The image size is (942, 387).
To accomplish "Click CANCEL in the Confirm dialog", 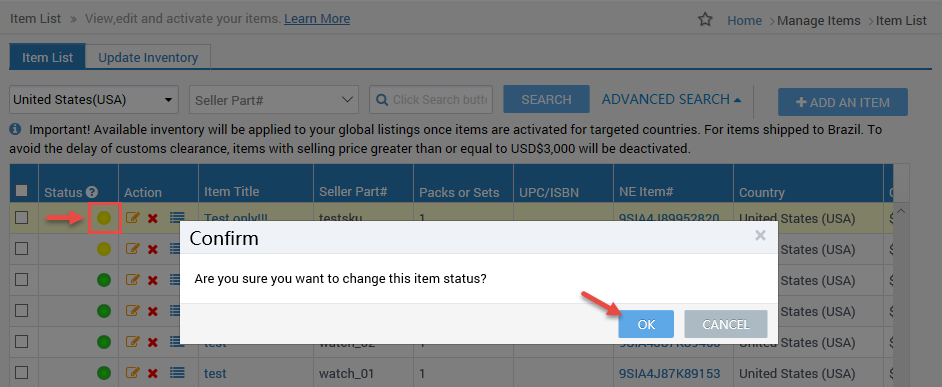I will 726,325.
